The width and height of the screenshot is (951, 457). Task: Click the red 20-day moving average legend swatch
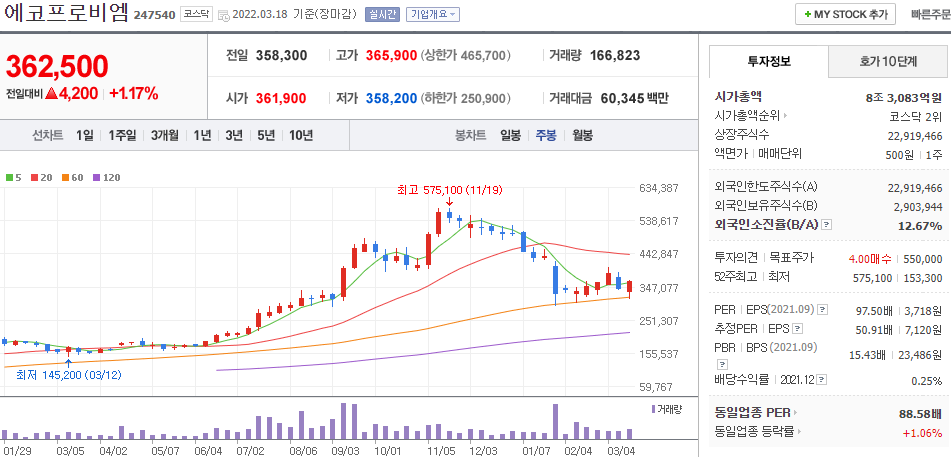click(35, 178)
